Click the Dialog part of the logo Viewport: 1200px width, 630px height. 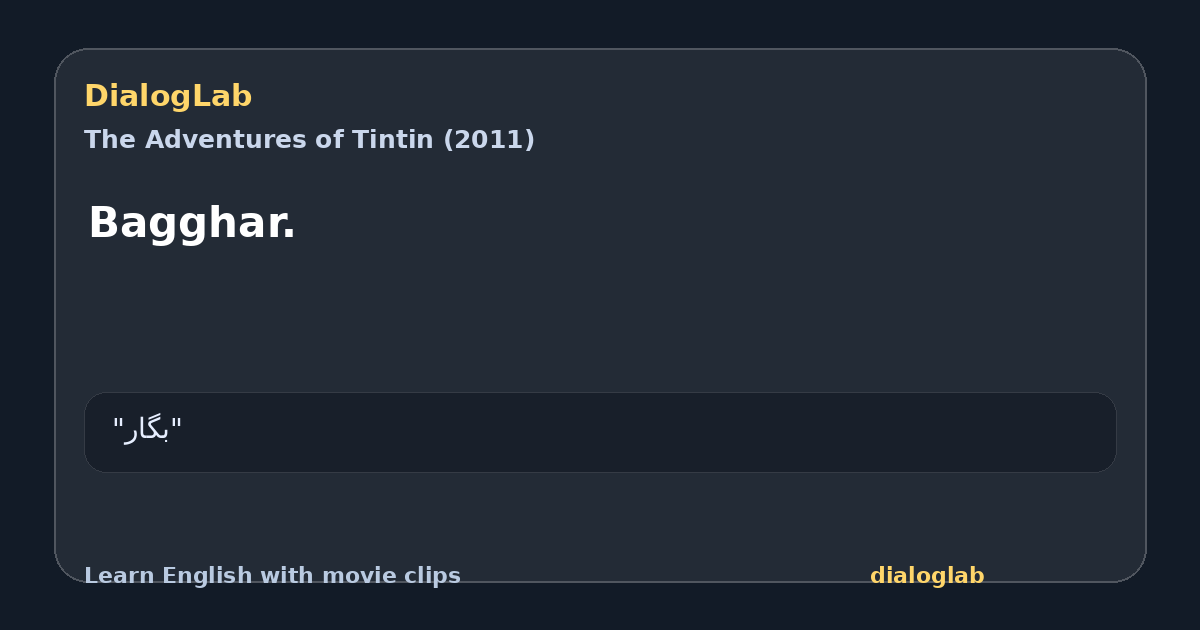pyautogui.click(x=138, y=96)
